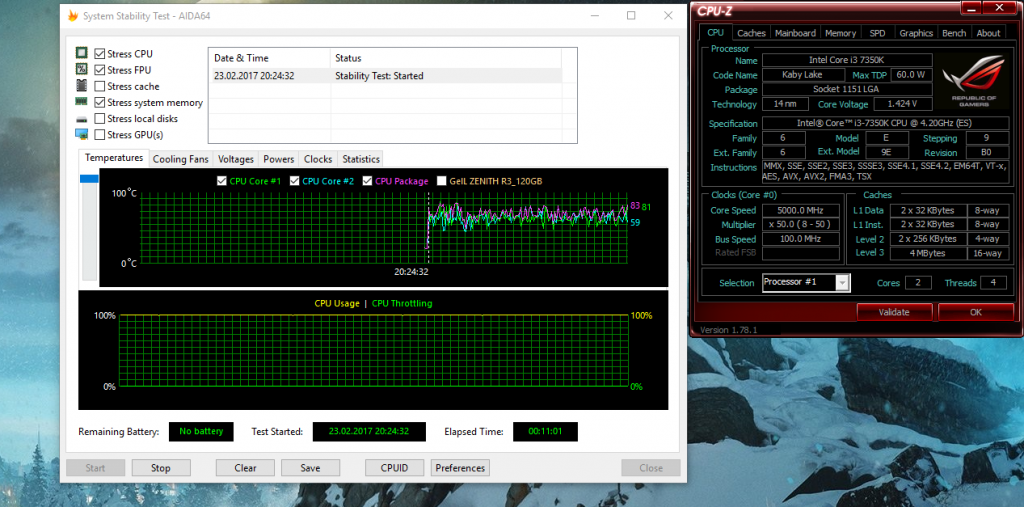
Task: Click the Core Voltage 1.424 V value
Action: pyautogui.click(x=902, y=104)
